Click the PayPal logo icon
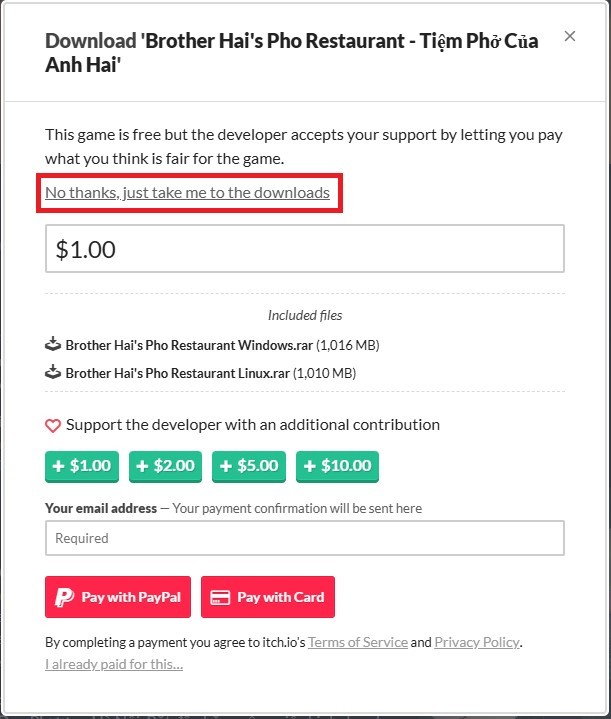This screenshot has height=719, width=611. tap(65, 597)
